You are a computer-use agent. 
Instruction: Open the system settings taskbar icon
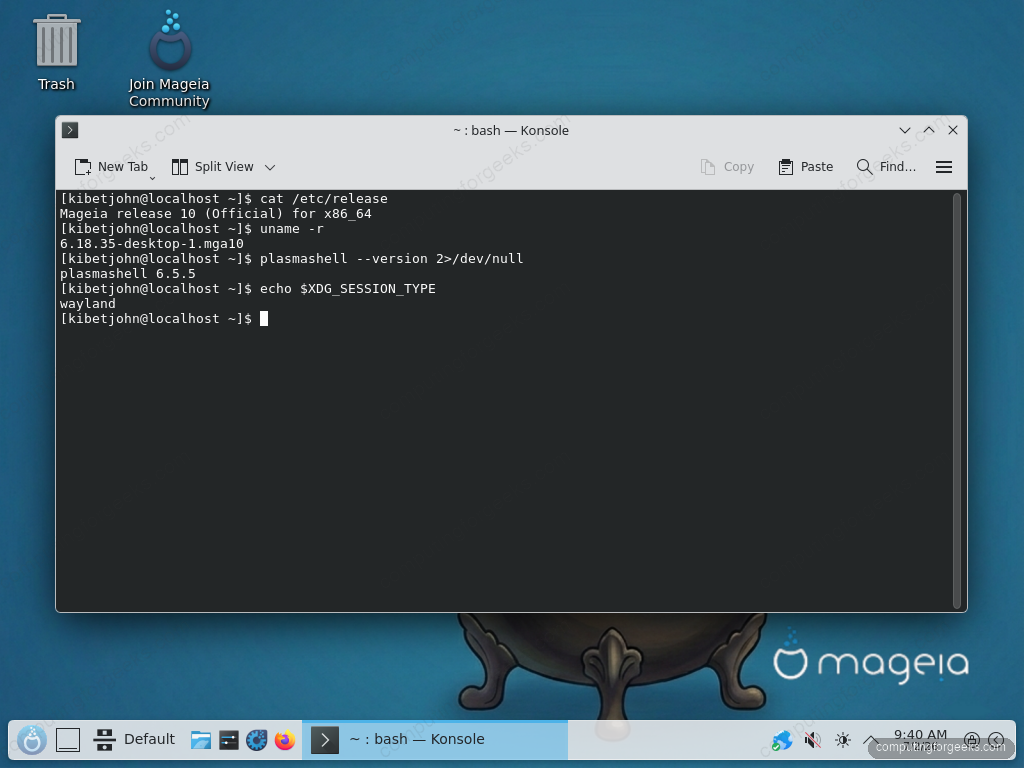pyautogui.click(x=229, y=740)
